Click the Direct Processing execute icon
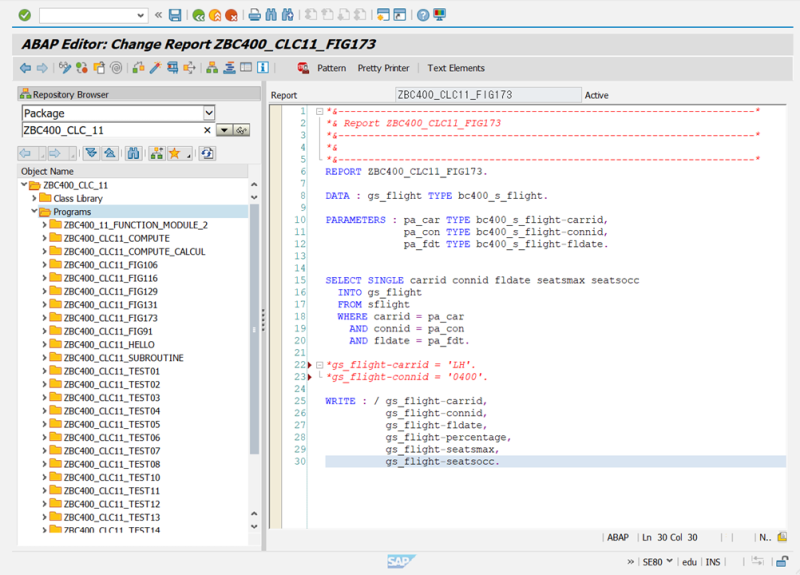The image size is (800, 575). click(x=172, y=68)
